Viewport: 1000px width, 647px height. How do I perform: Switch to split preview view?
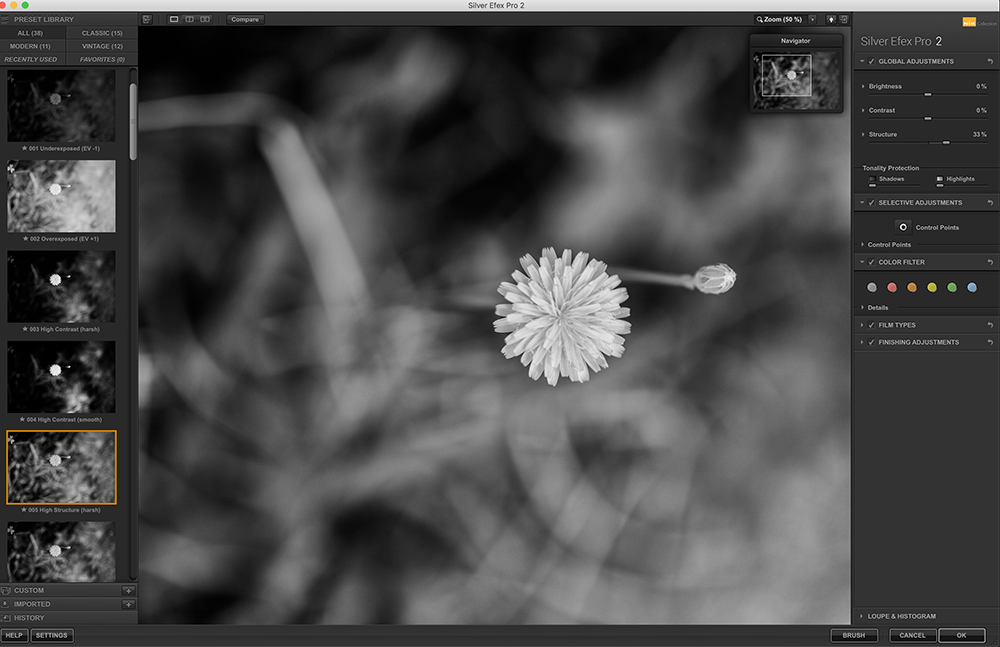coord(189,19)
